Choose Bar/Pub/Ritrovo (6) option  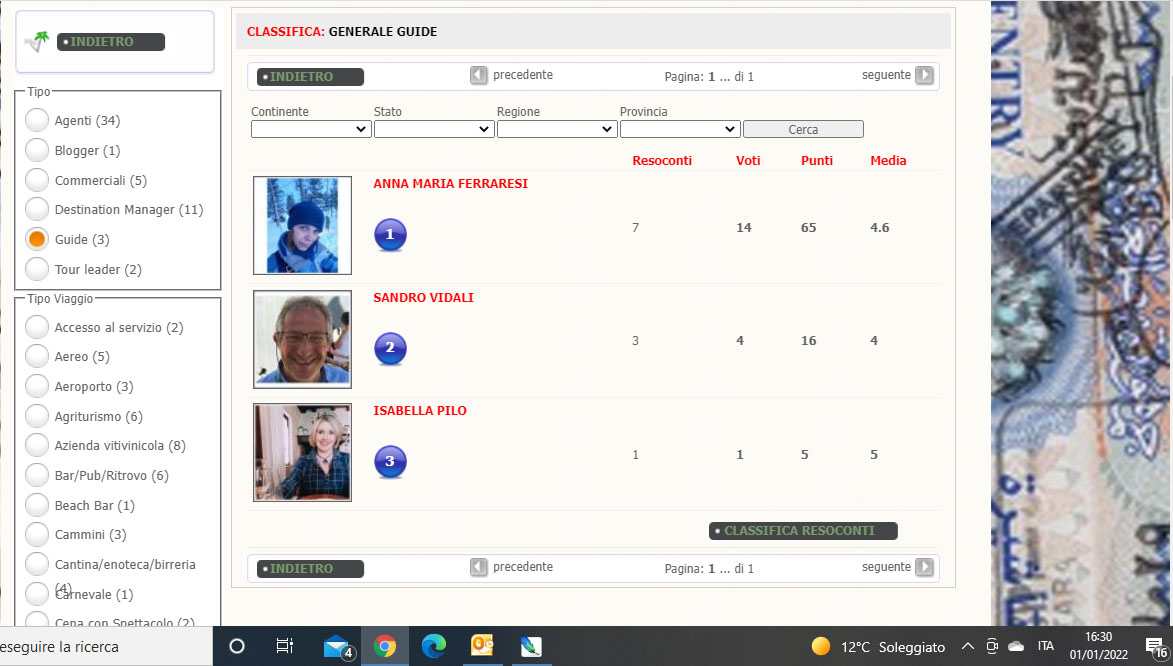[37, 475]
